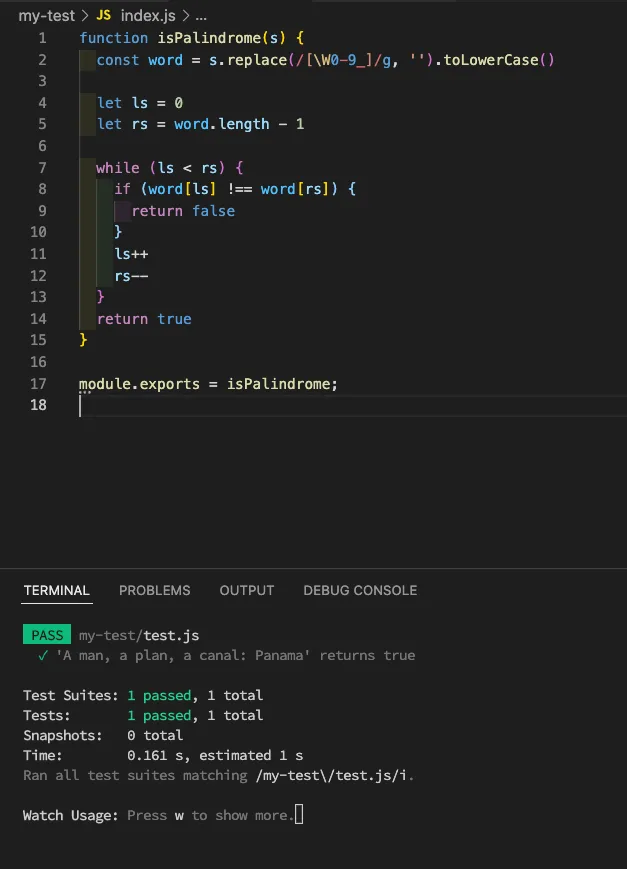Click the 'replace' method name

pos(257,60)
